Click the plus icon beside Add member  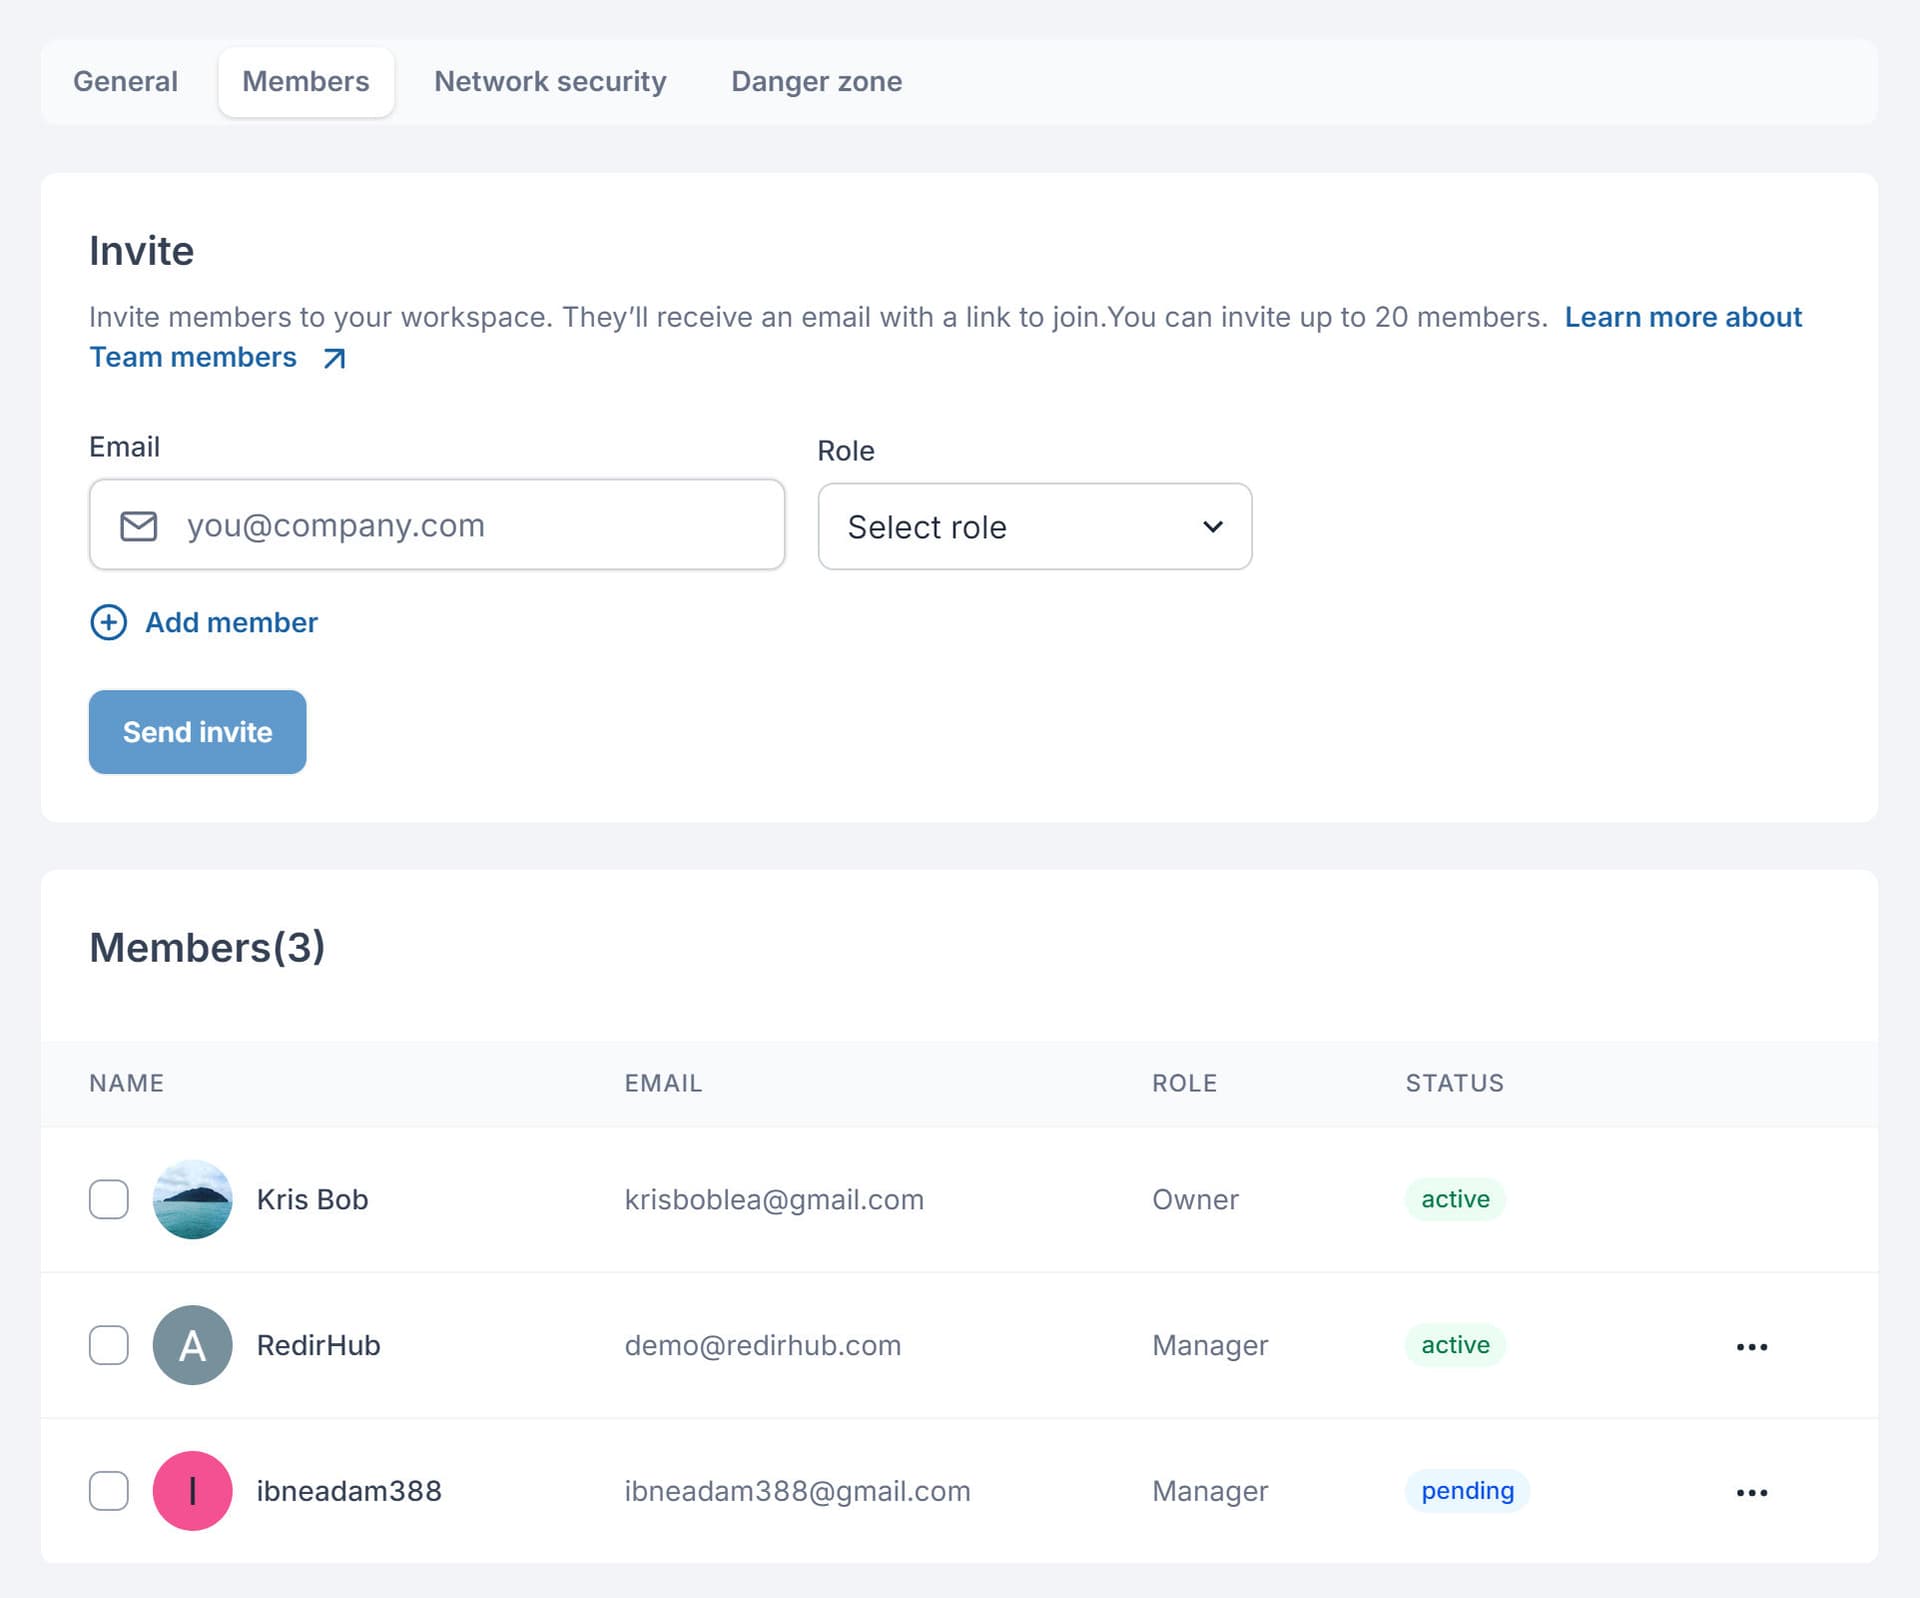click(108, 622)
